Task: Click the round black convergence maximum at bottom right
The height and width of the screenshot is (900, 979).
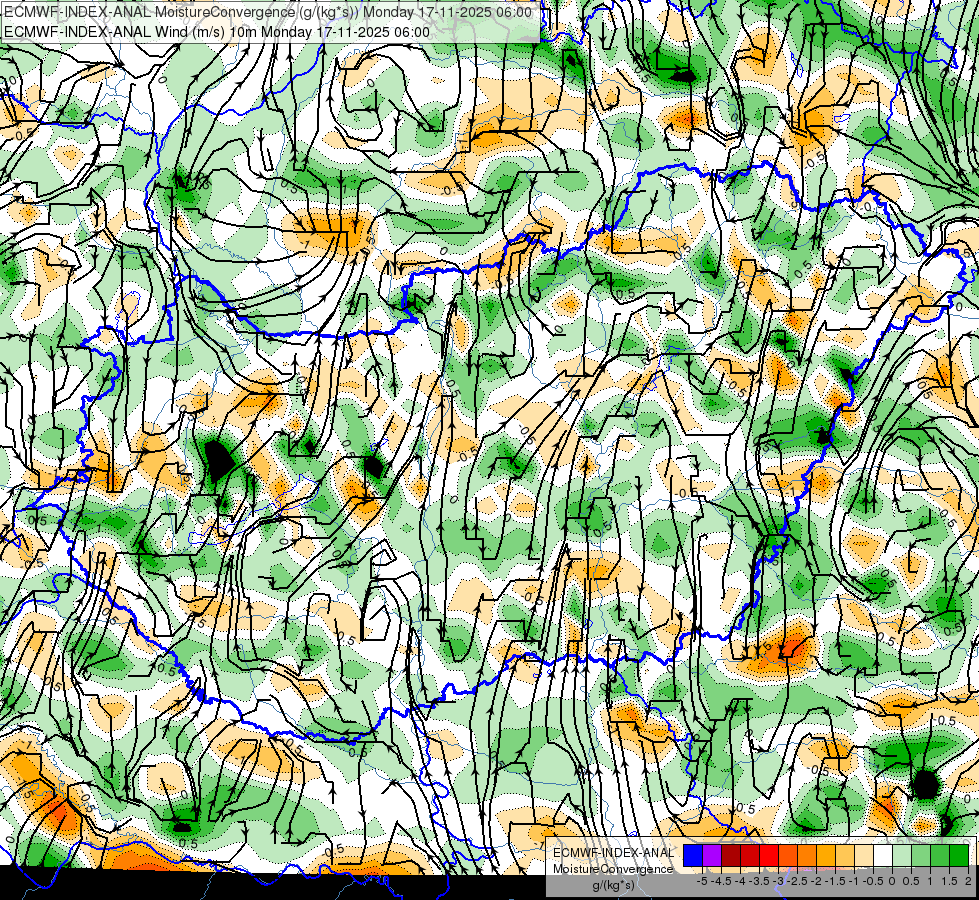Action: click(926, 784)
